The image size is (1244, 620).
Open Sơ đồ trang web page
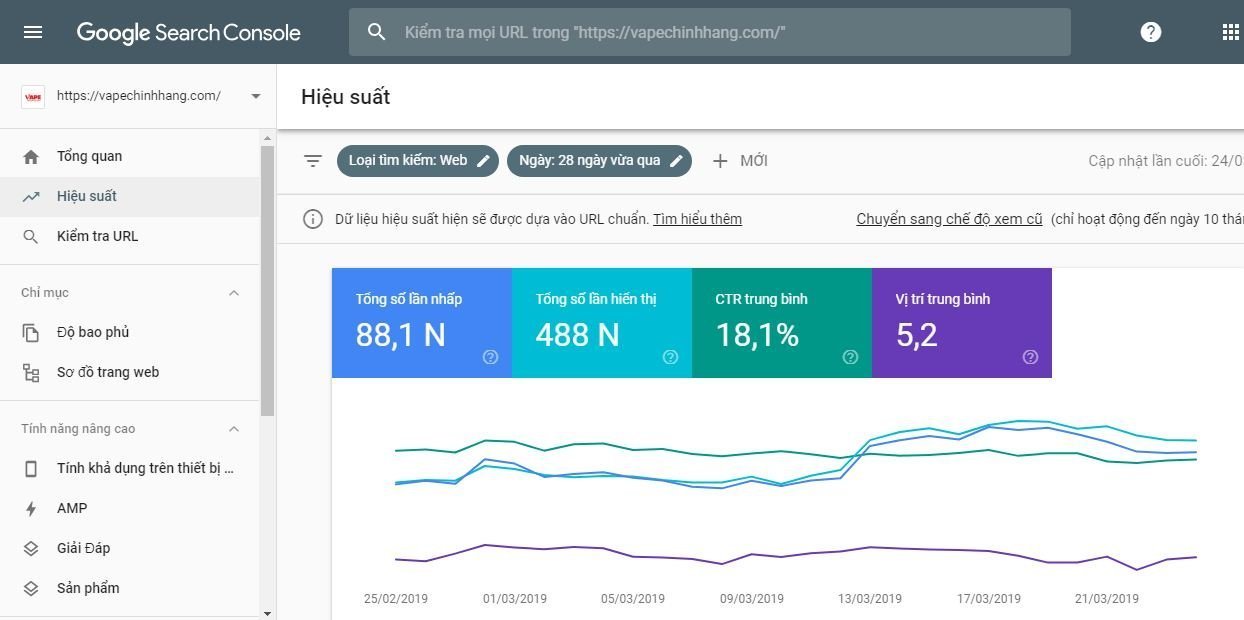tap(129, 372)
